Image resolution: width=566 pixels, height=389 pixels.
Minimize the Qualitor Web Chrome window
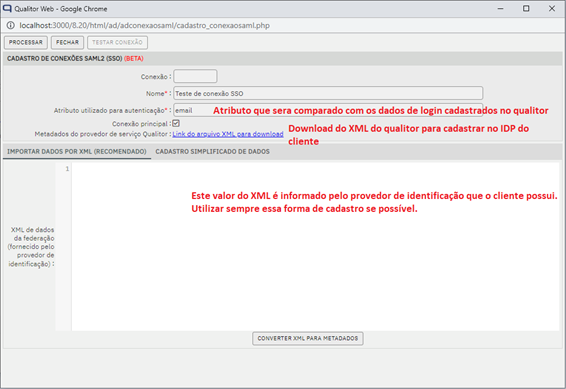[500, 8]
